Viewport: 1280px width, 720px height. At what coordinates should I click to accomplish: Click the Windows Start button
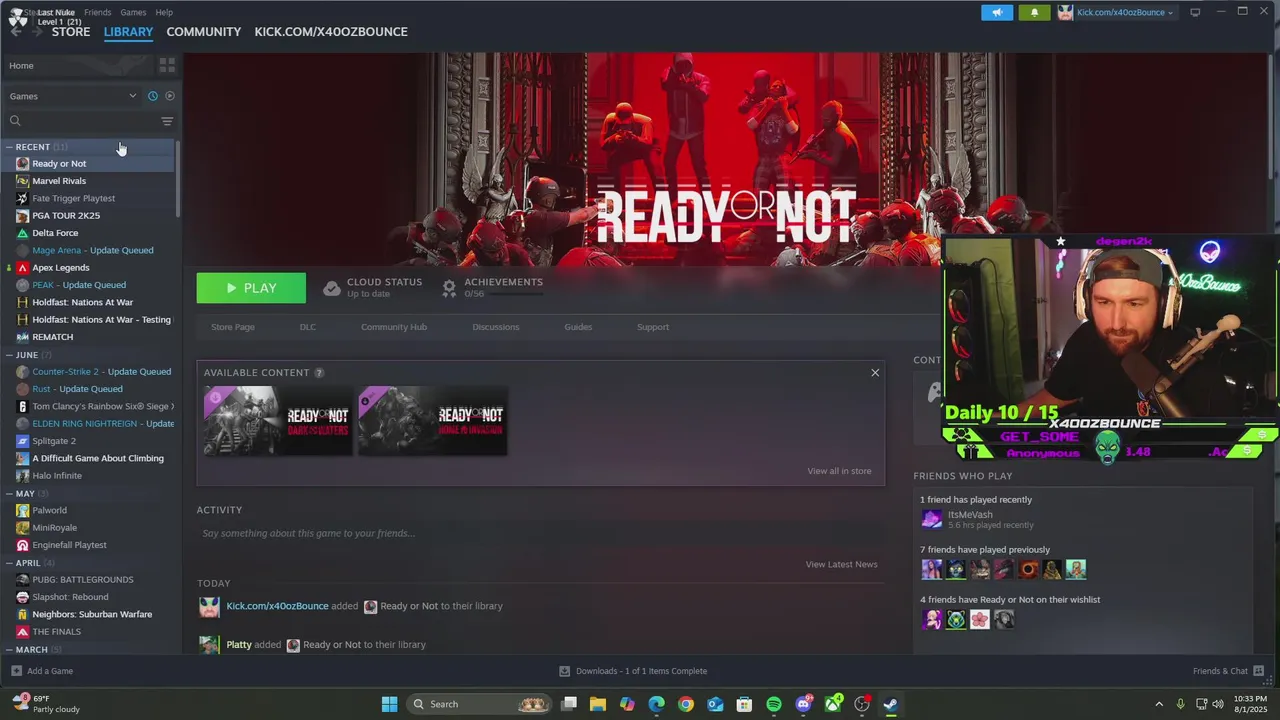coord(389,704)
